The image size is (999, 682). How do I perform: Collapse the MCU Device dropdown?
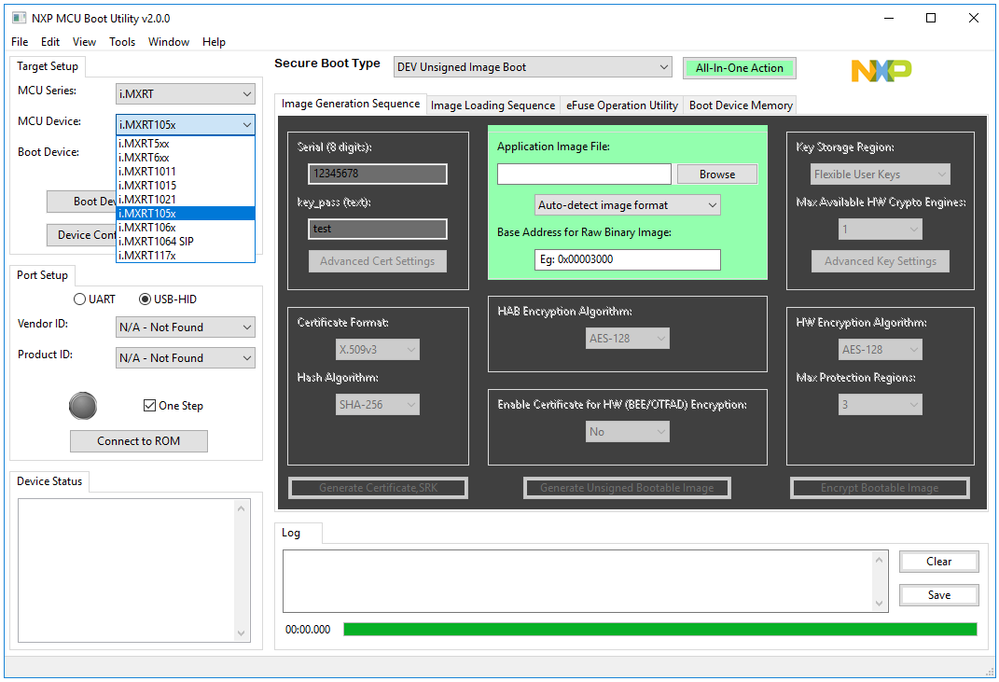[185, 124]
